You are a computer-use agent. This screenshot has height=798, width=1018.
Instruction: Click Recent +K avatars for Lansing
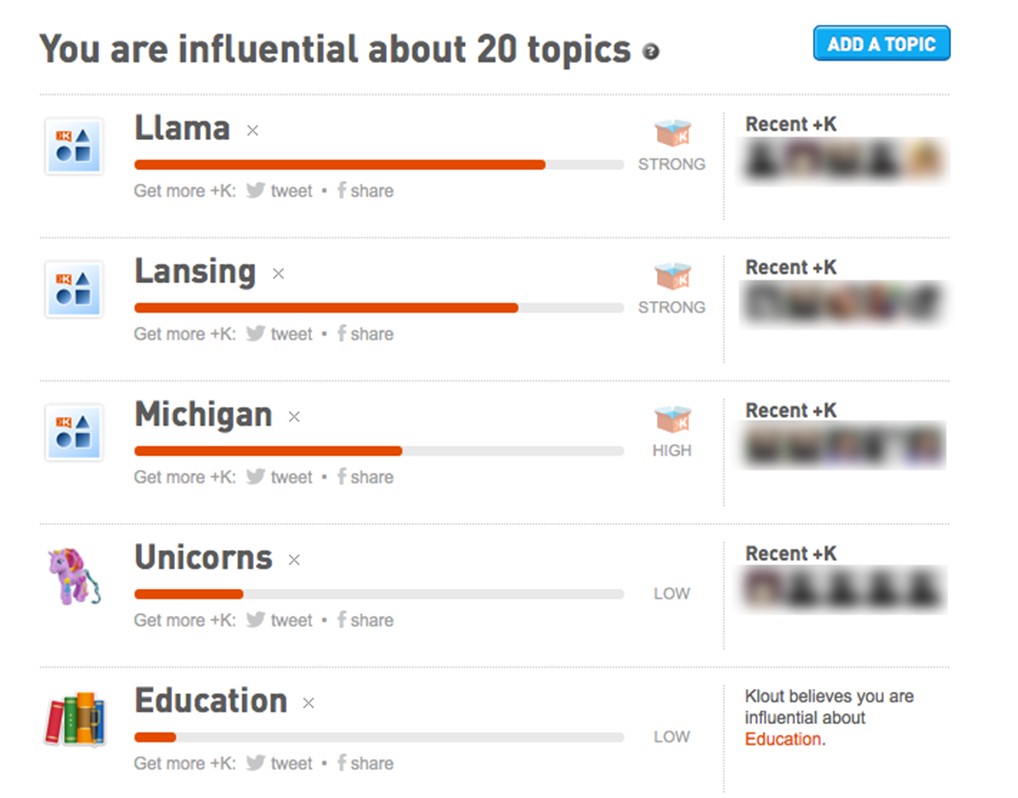tap(843, 303)
